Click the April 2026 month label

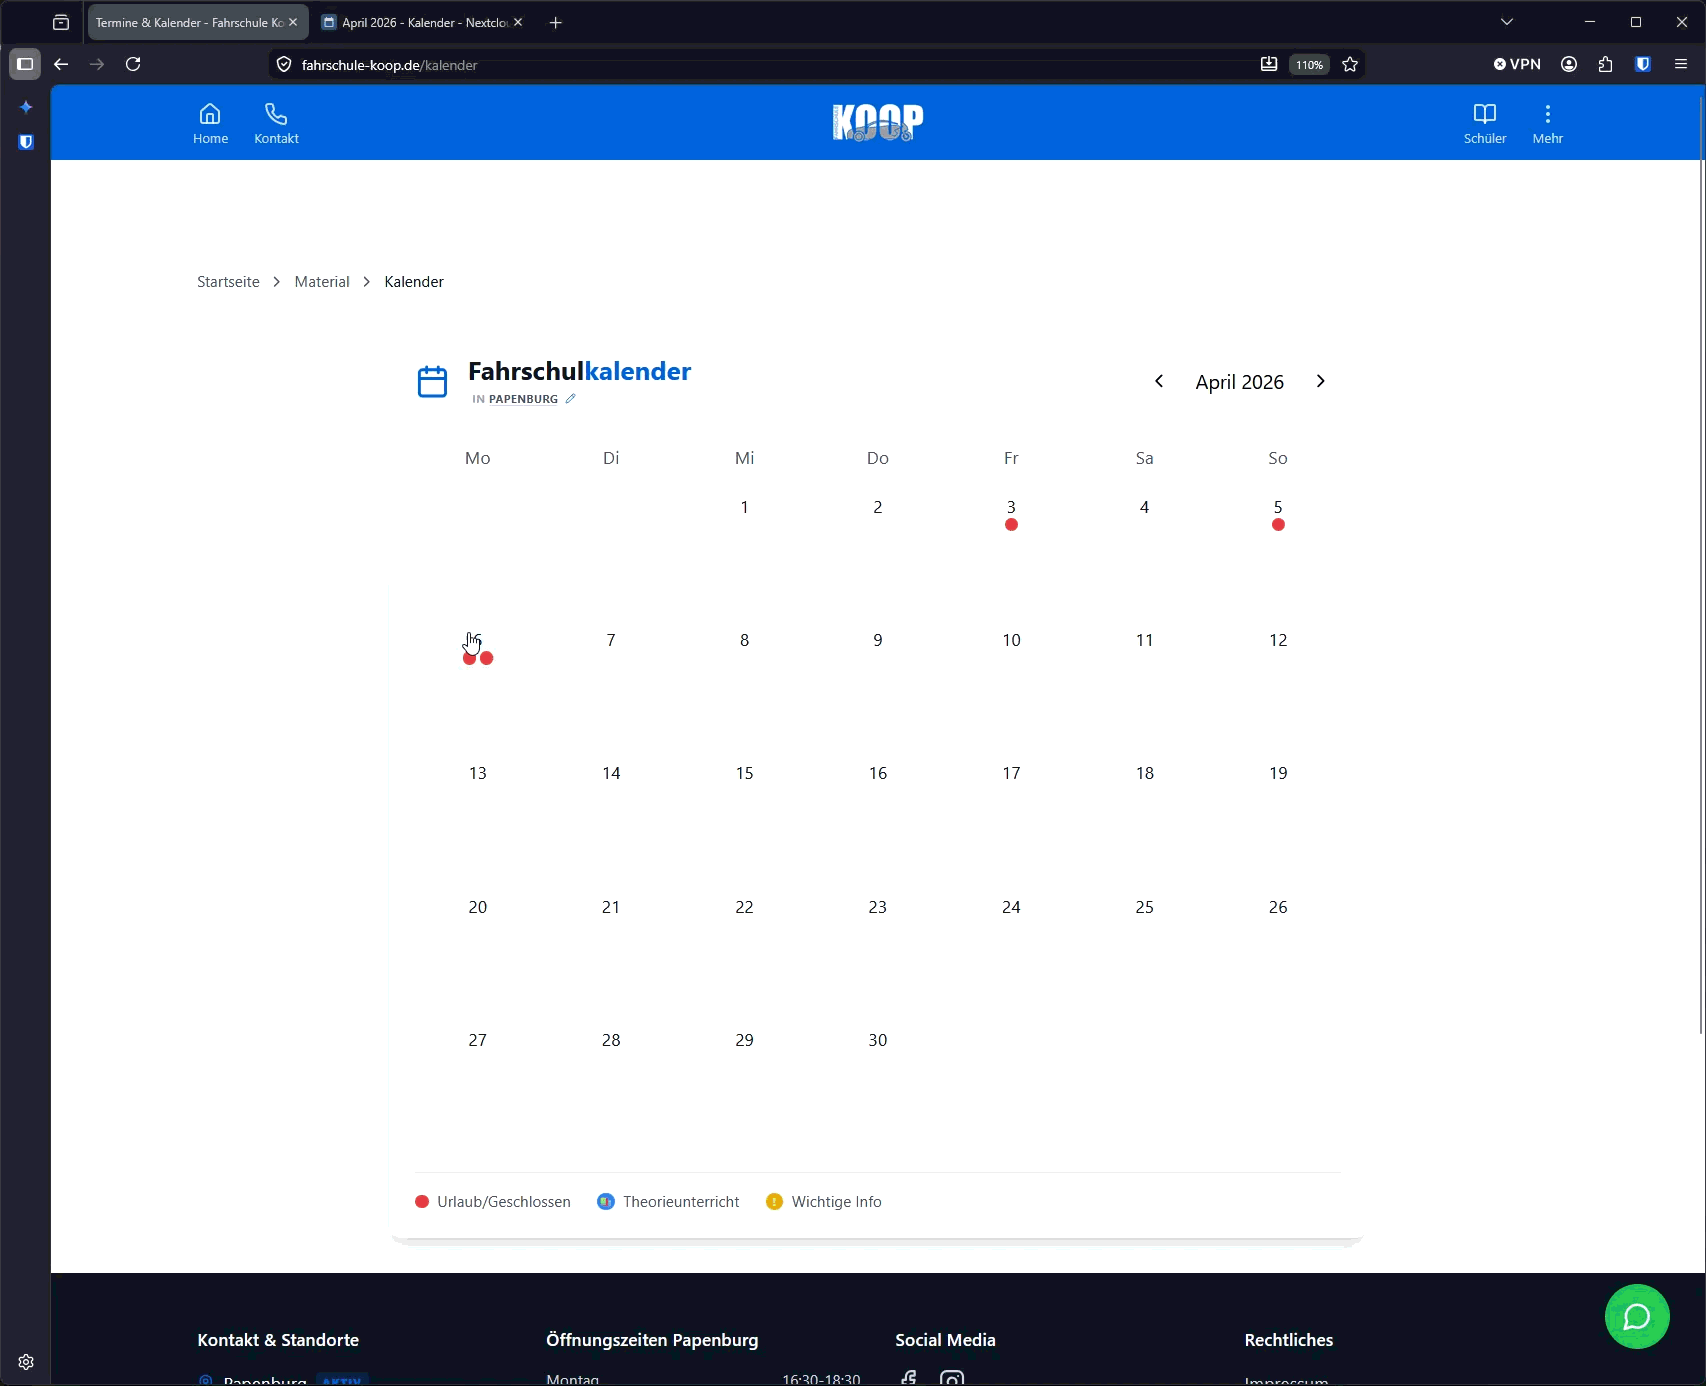coord(1240,382)
